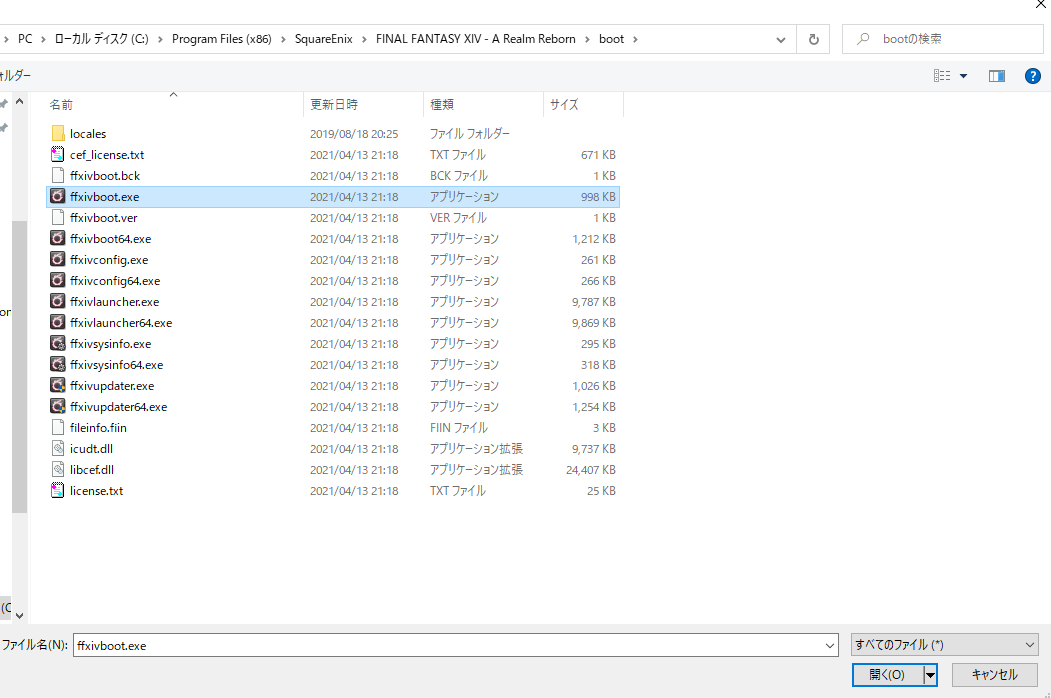The image size is (1051, 698).
Task: Go to the PC breadcrumb
Action: tap(25, 39)
